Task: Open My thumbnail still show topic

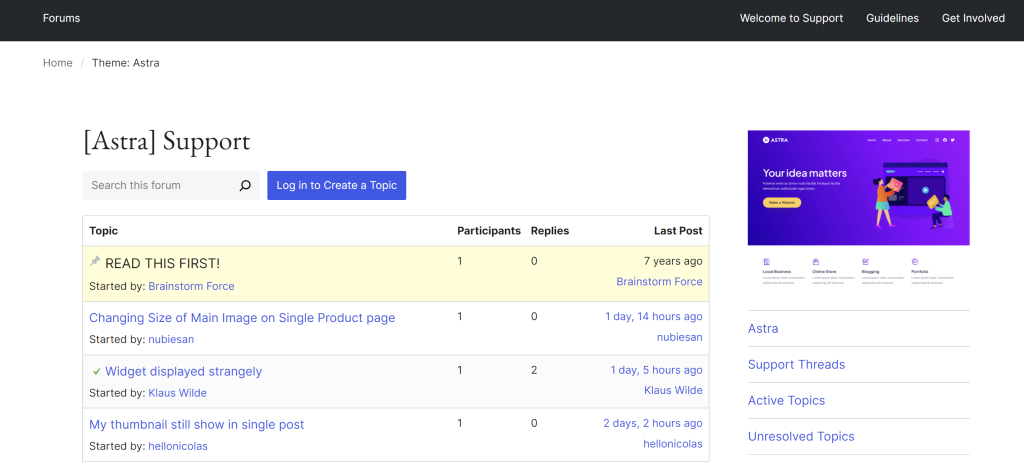Action: tap(196, 424)
